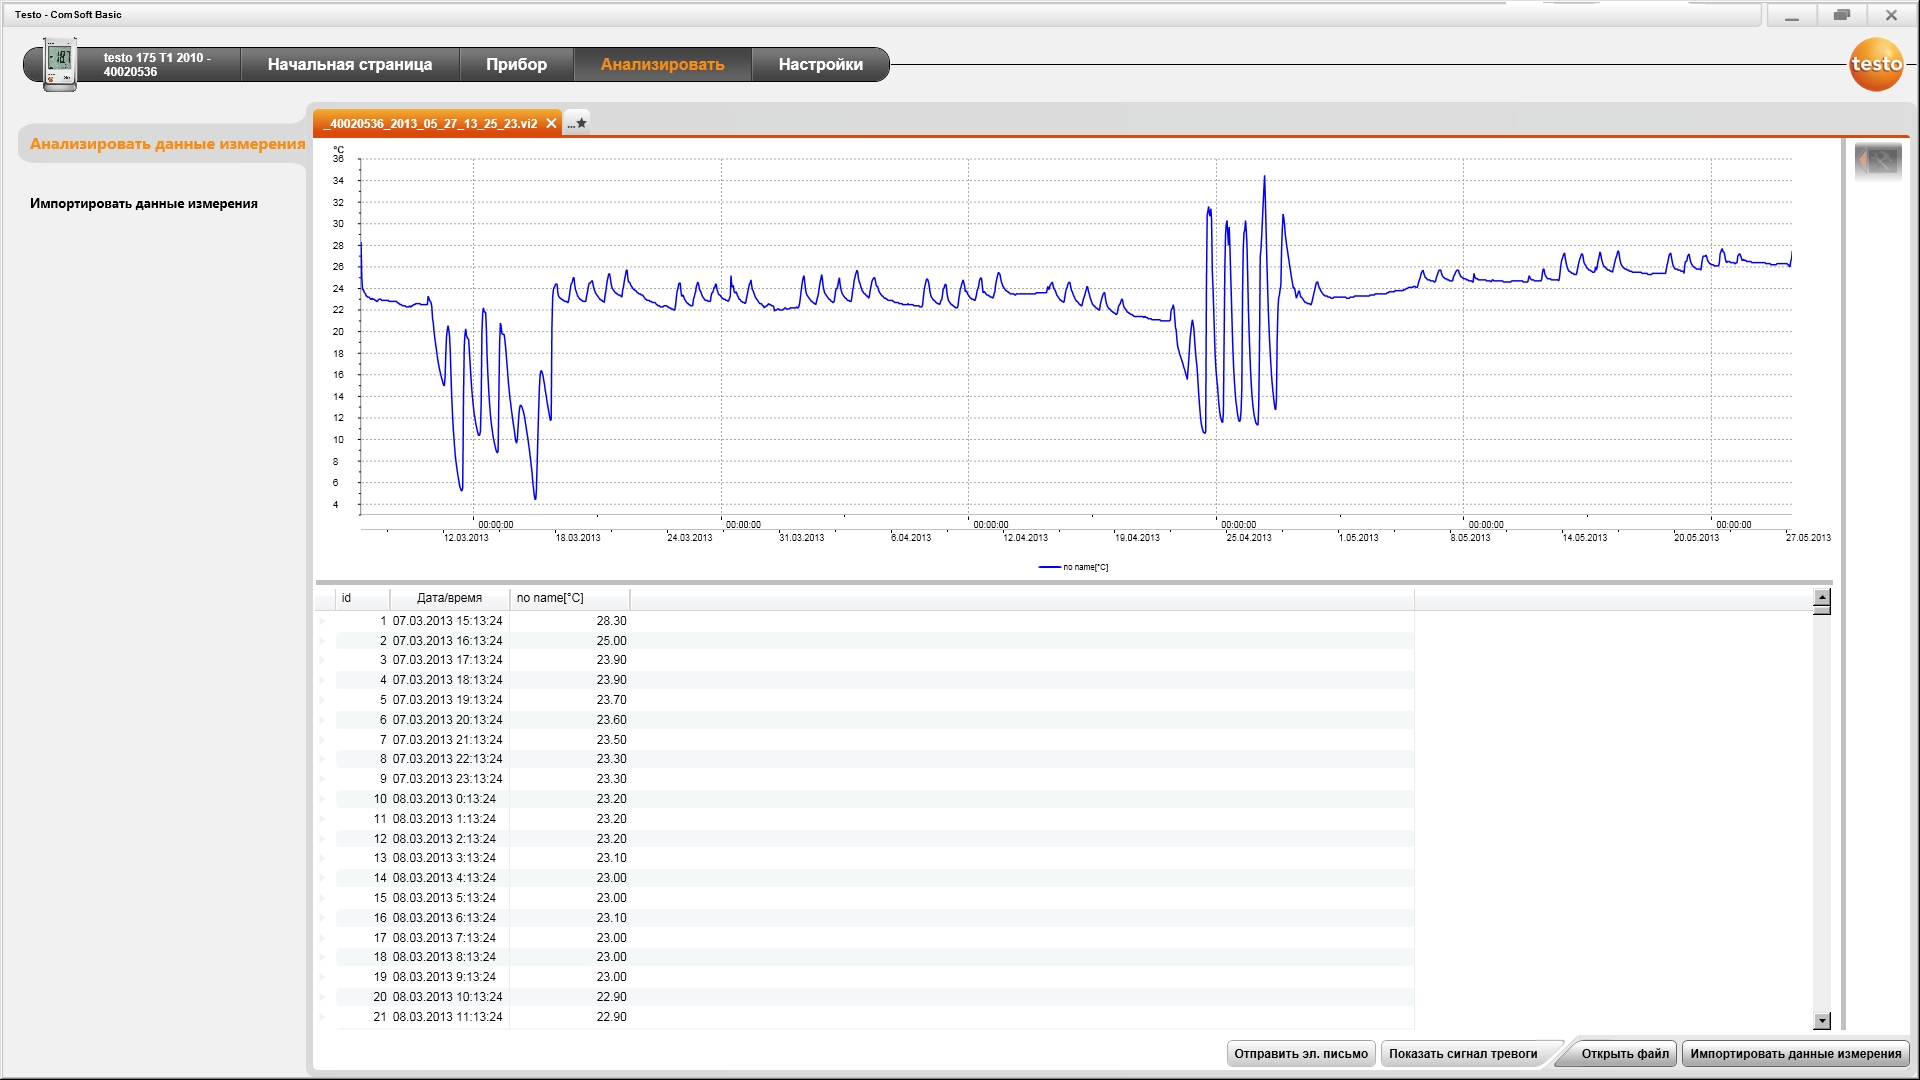Click the 12.03.2013 date label on chart axis

[x=466, y=538]
